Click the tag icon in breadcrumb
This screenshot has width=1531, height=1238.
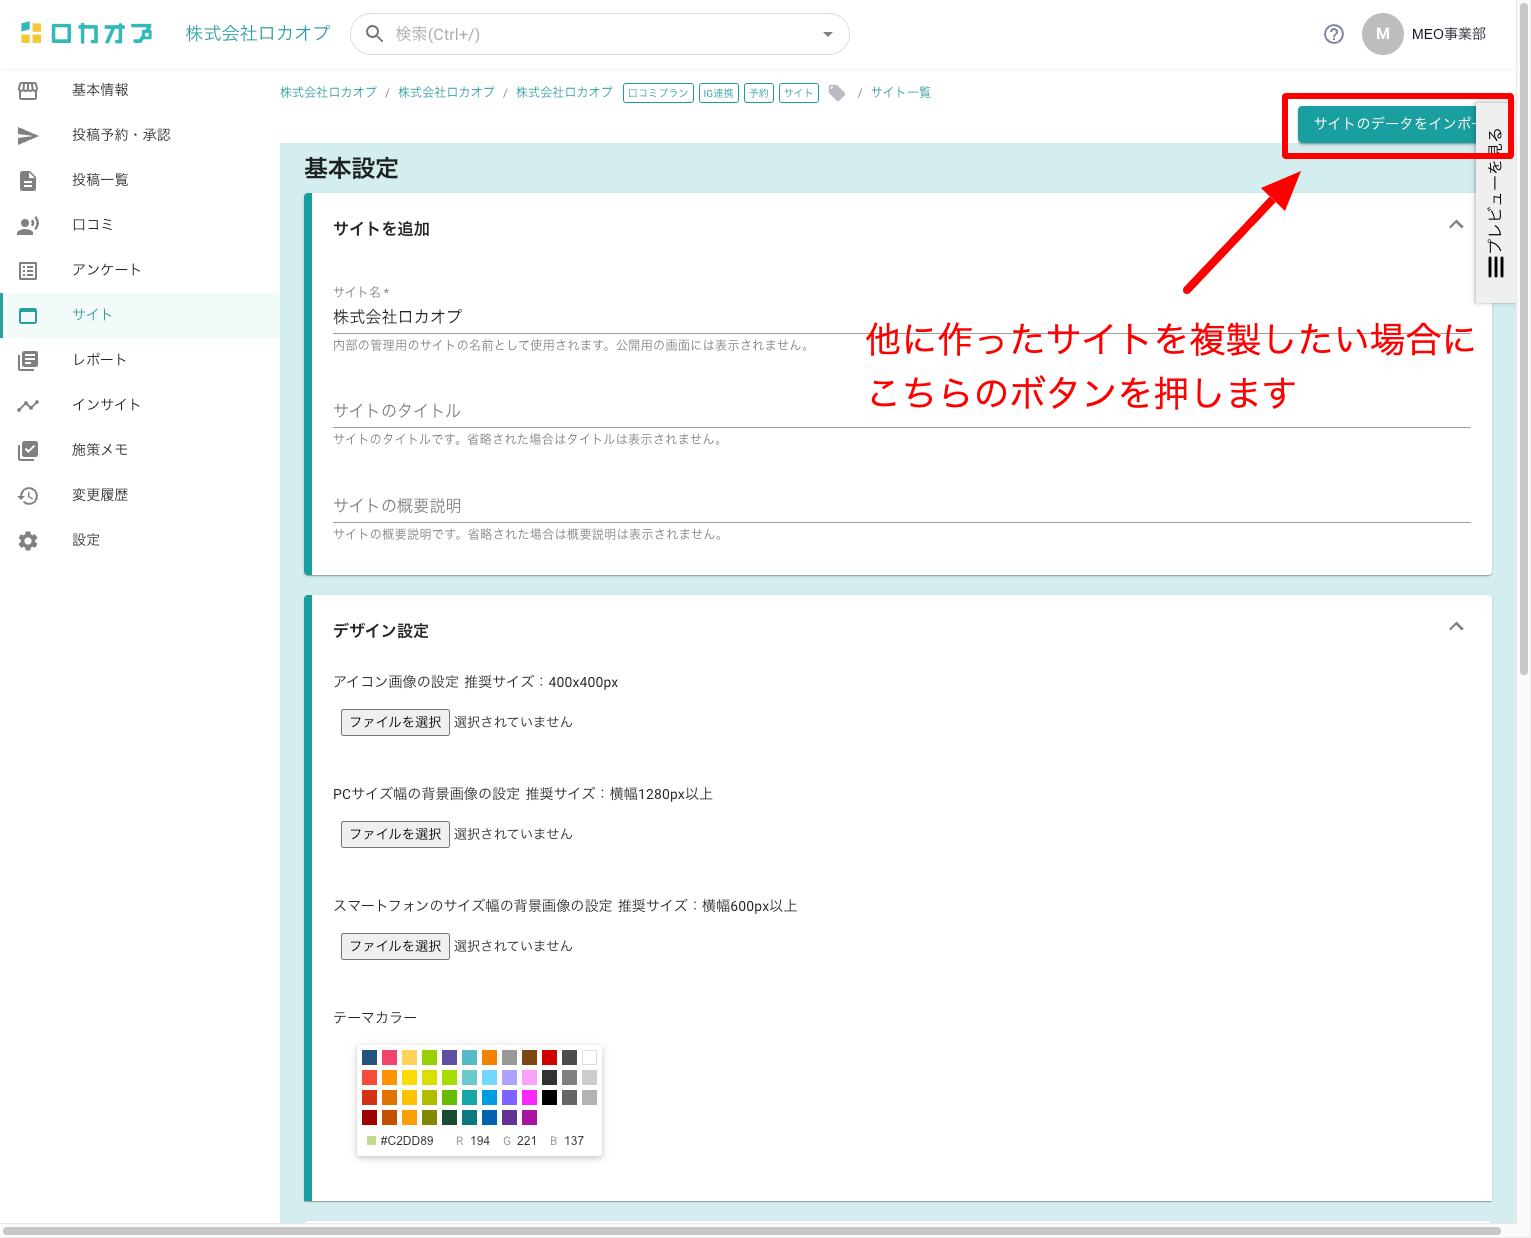[x=837, y=93]
